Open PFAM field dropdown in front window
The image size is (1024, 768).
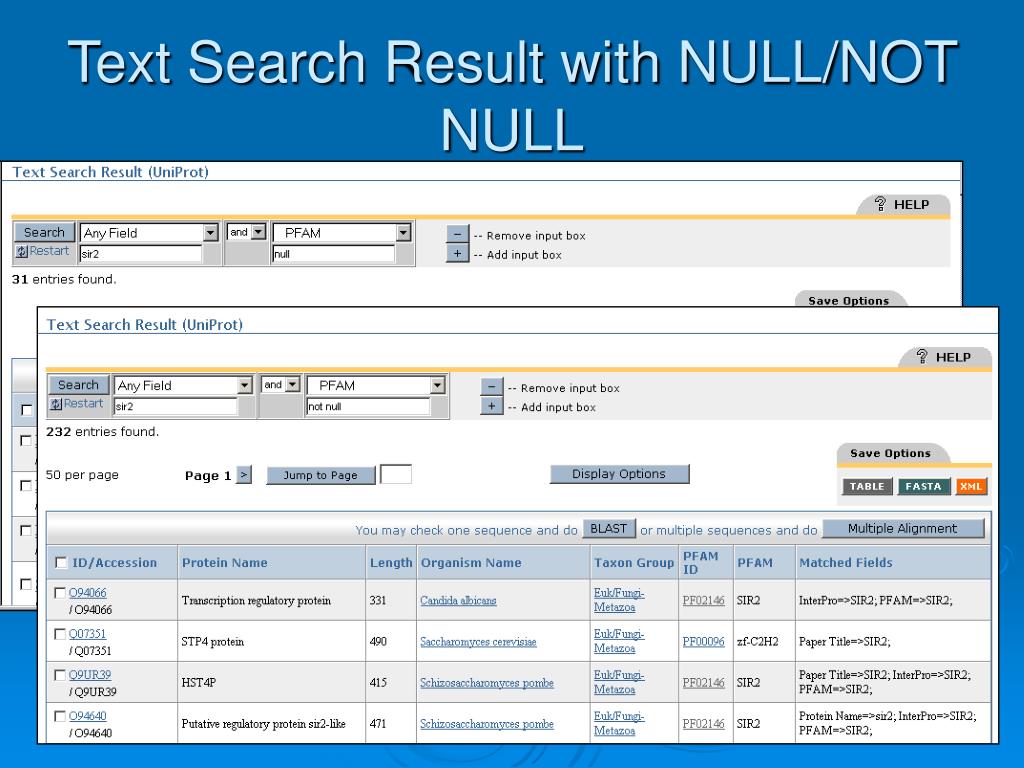[x=437, y=385]
